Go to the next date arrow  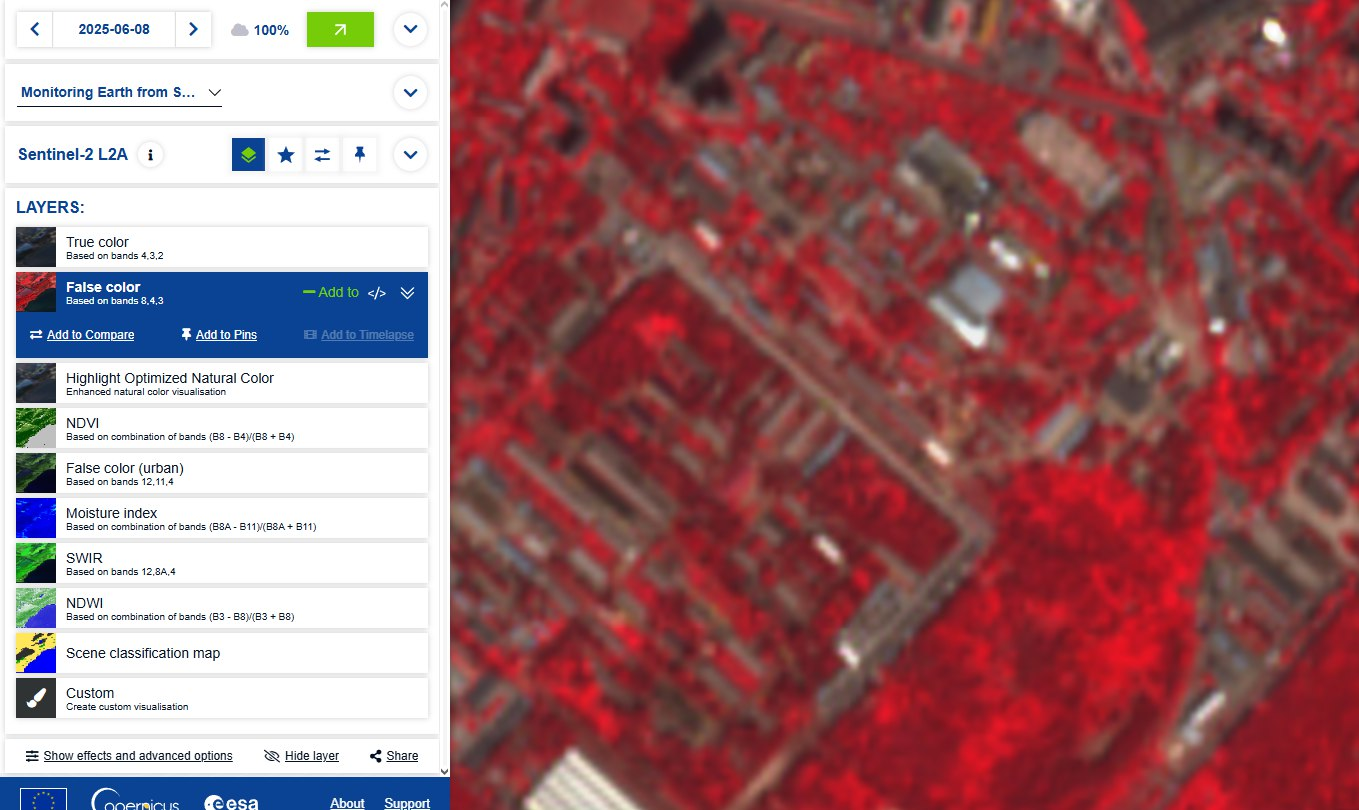pos(193,30)
